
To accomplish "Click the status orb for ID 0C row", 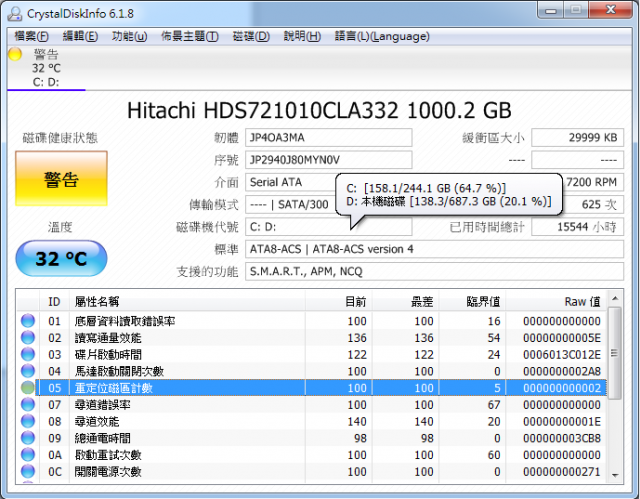I will 28,471.
